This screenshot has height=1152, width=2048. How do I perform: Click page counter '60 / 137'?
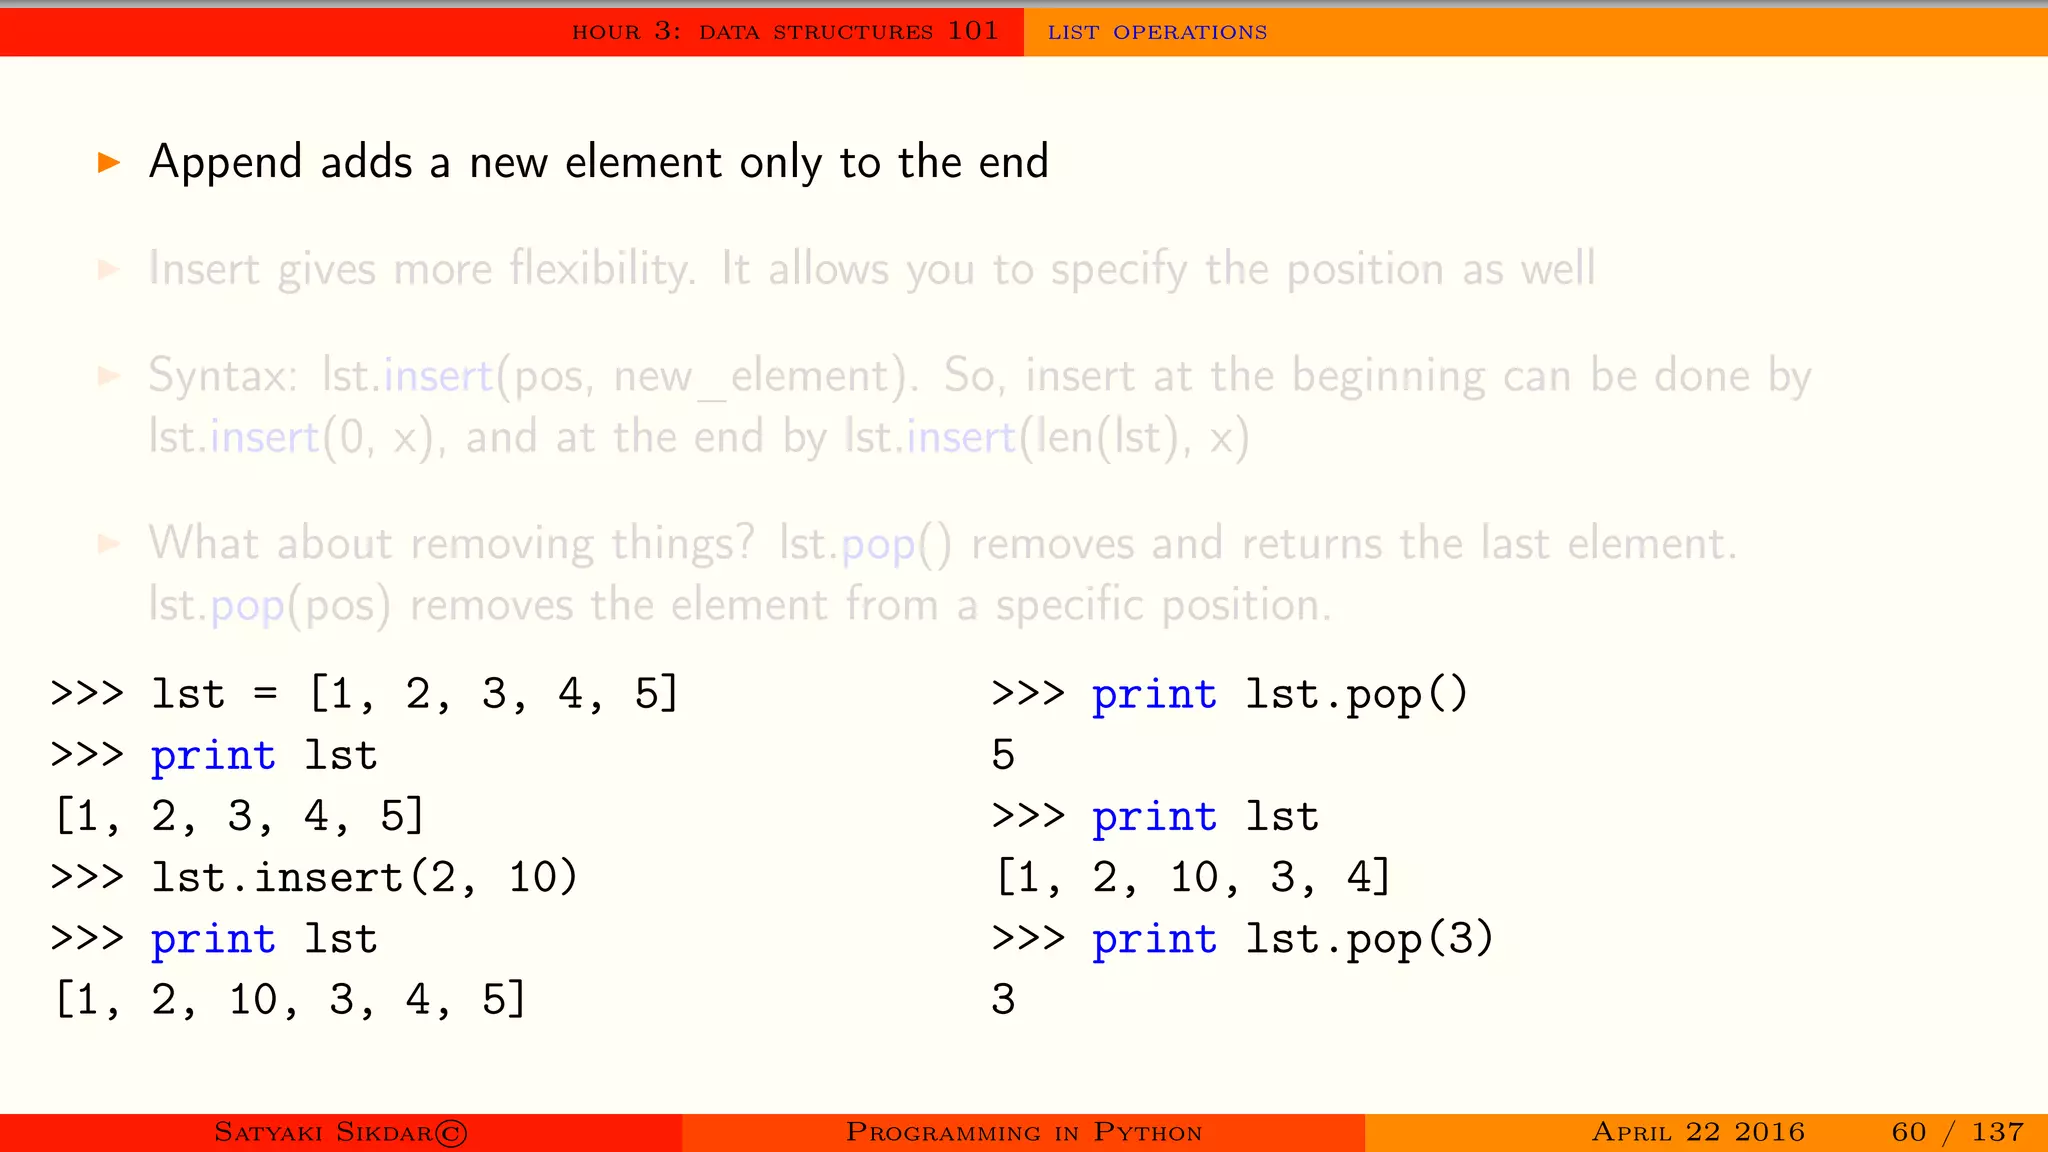(x=1957, y=1132)
